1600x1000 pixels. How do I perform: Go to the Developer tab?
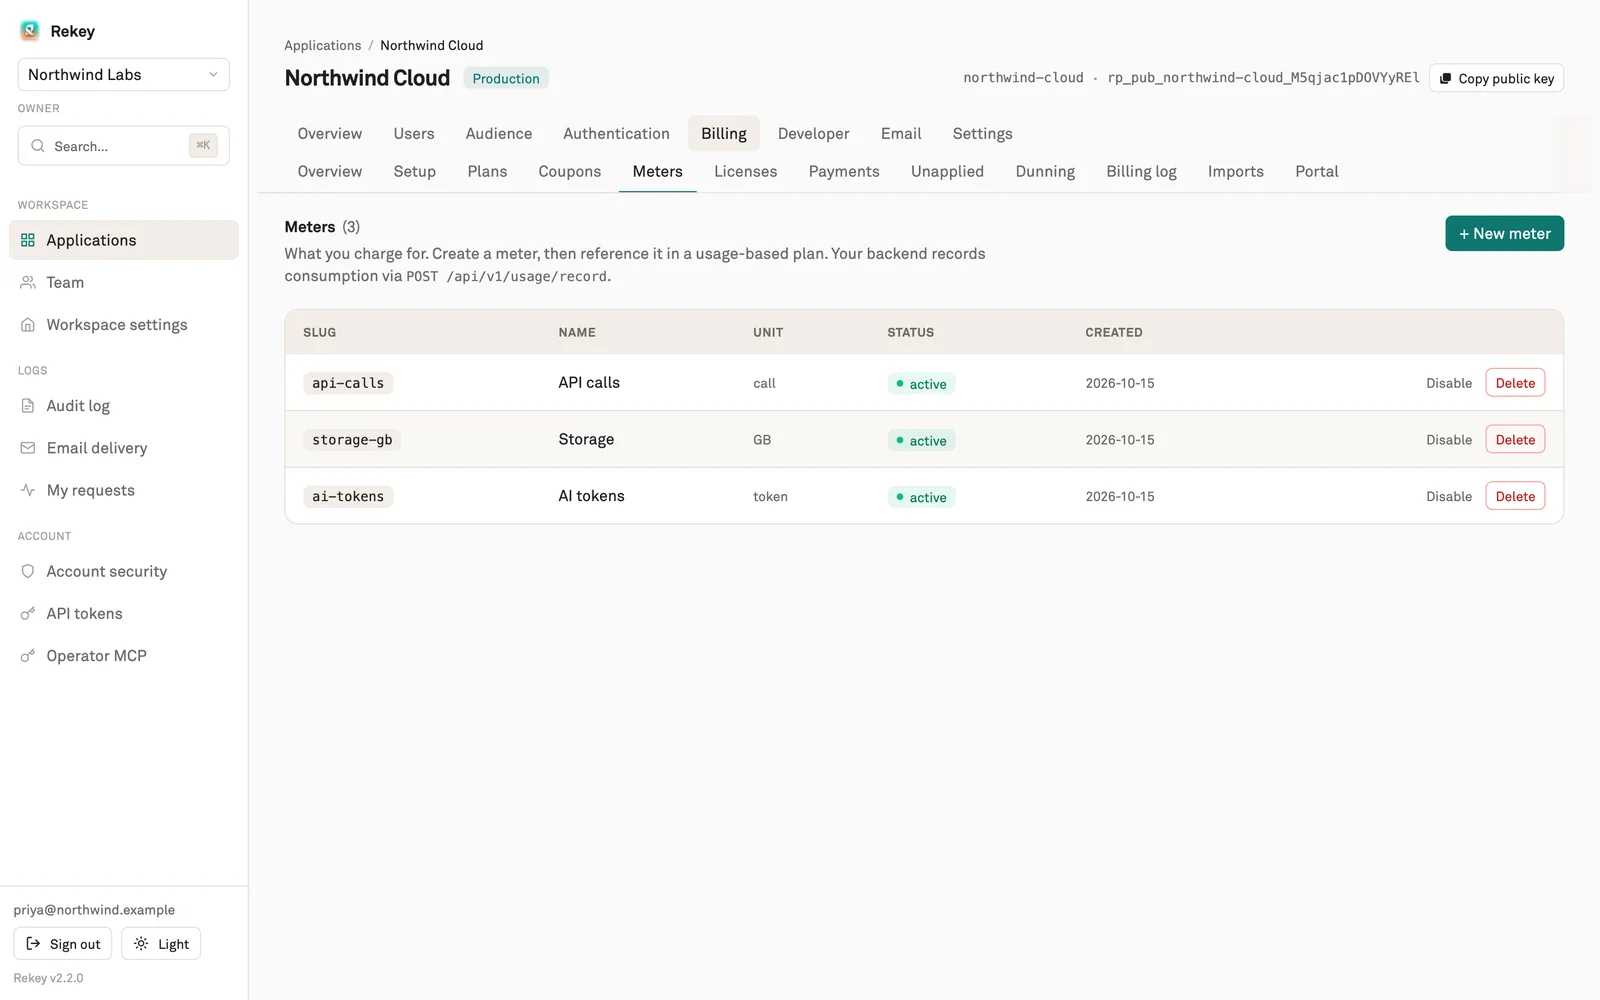point(813,134)
